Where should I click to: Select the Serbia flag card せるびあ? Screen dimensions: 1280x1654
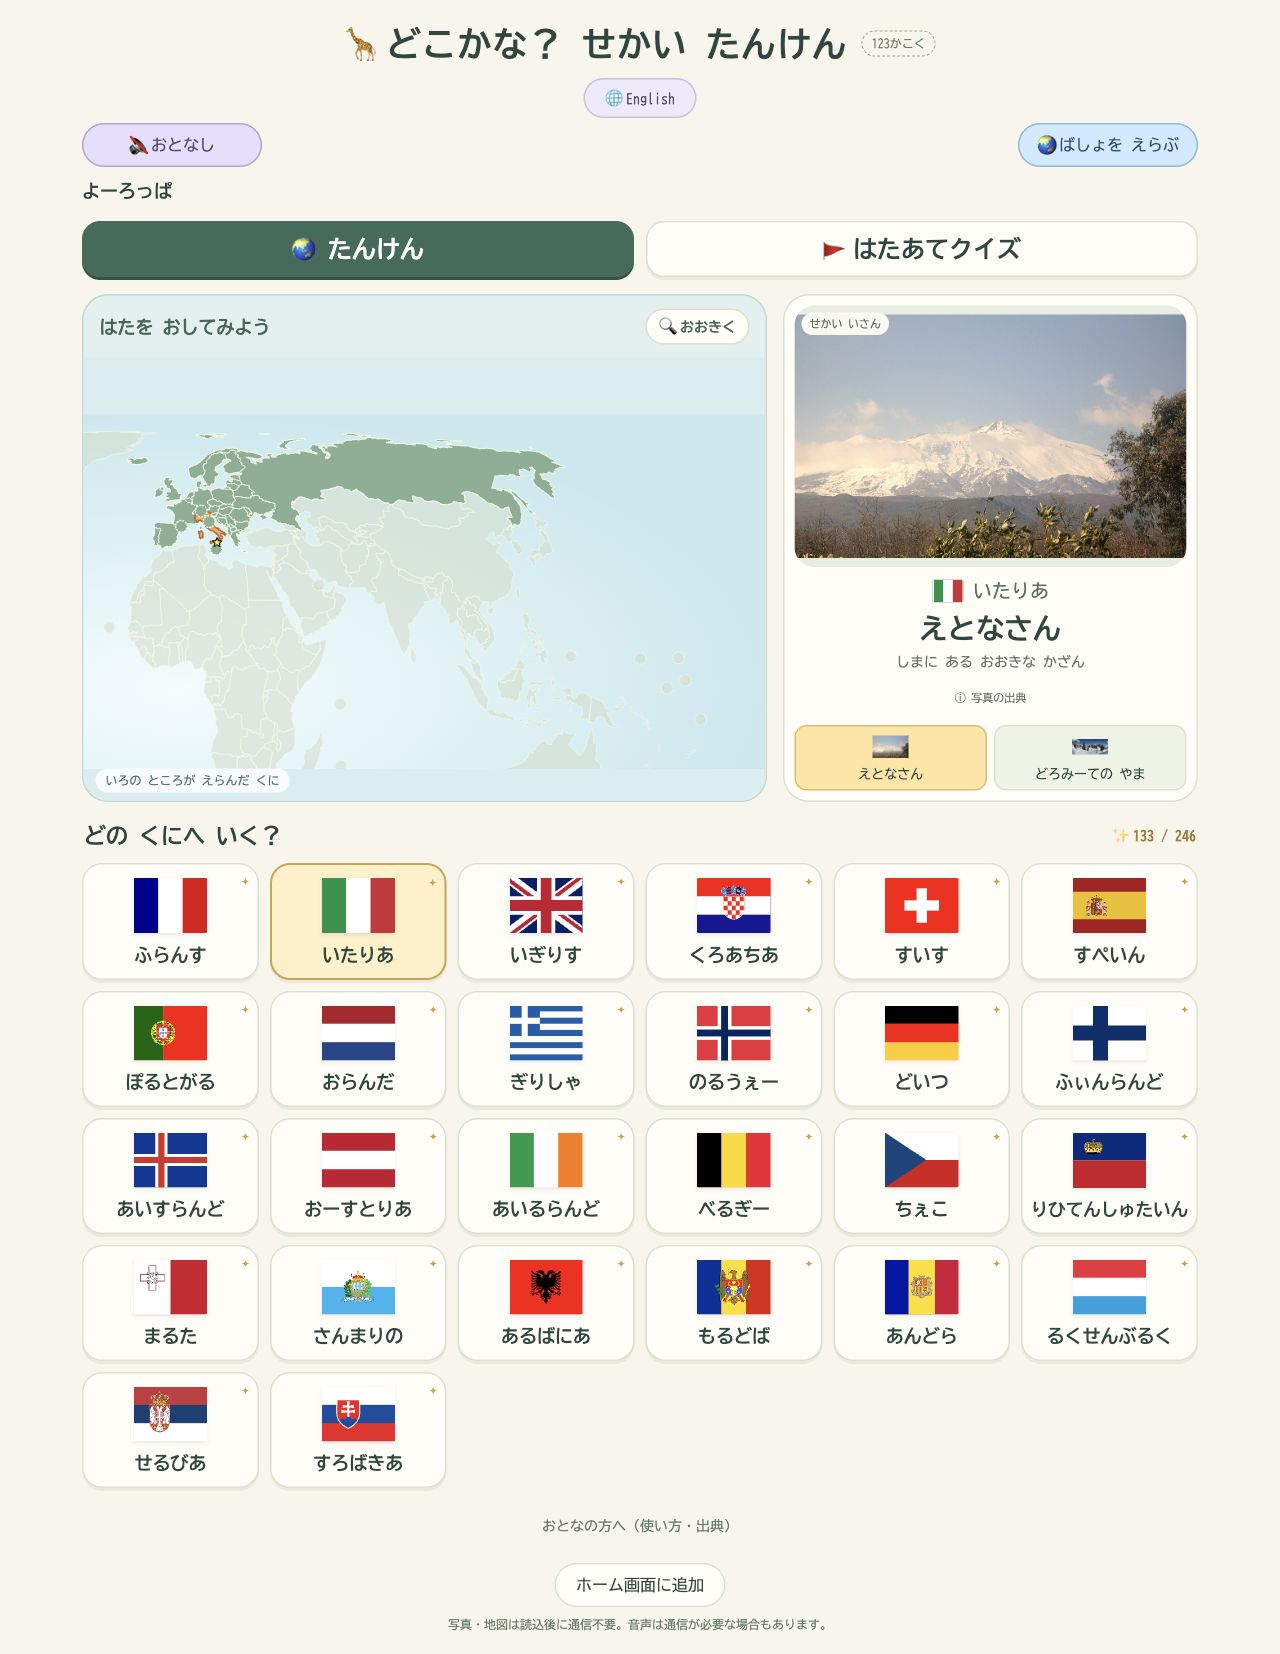pos(170,1430)
